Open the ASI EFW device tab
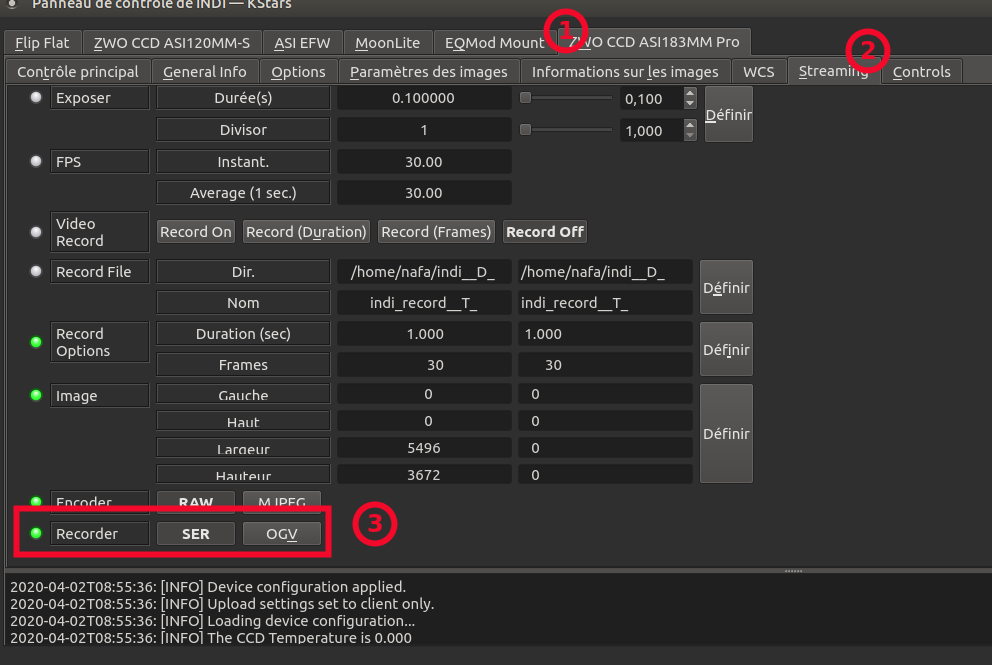 tap(302, 42)
